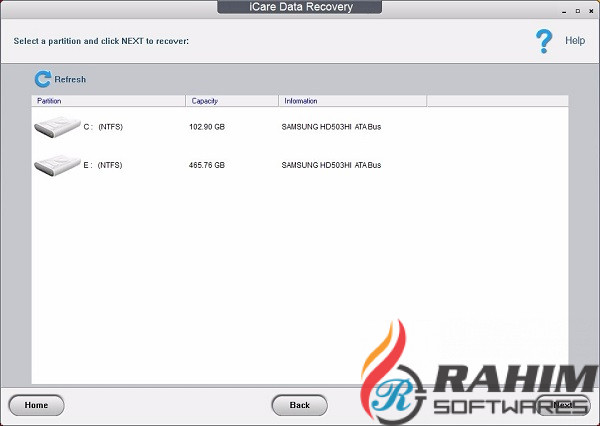Select the E: drive icon
The height and width of the screenshot is (426, 600).
[57, 165]
